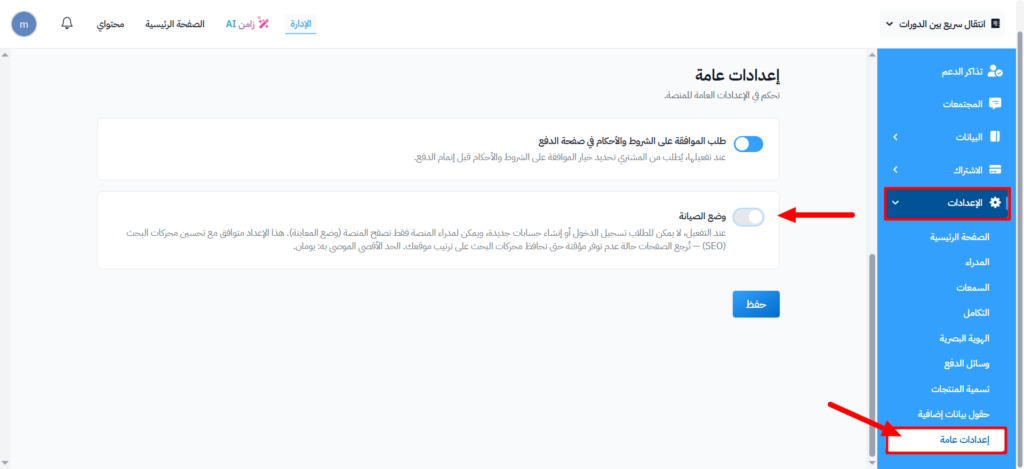Click the communities chat icon in sidebar

pos(994,104)
